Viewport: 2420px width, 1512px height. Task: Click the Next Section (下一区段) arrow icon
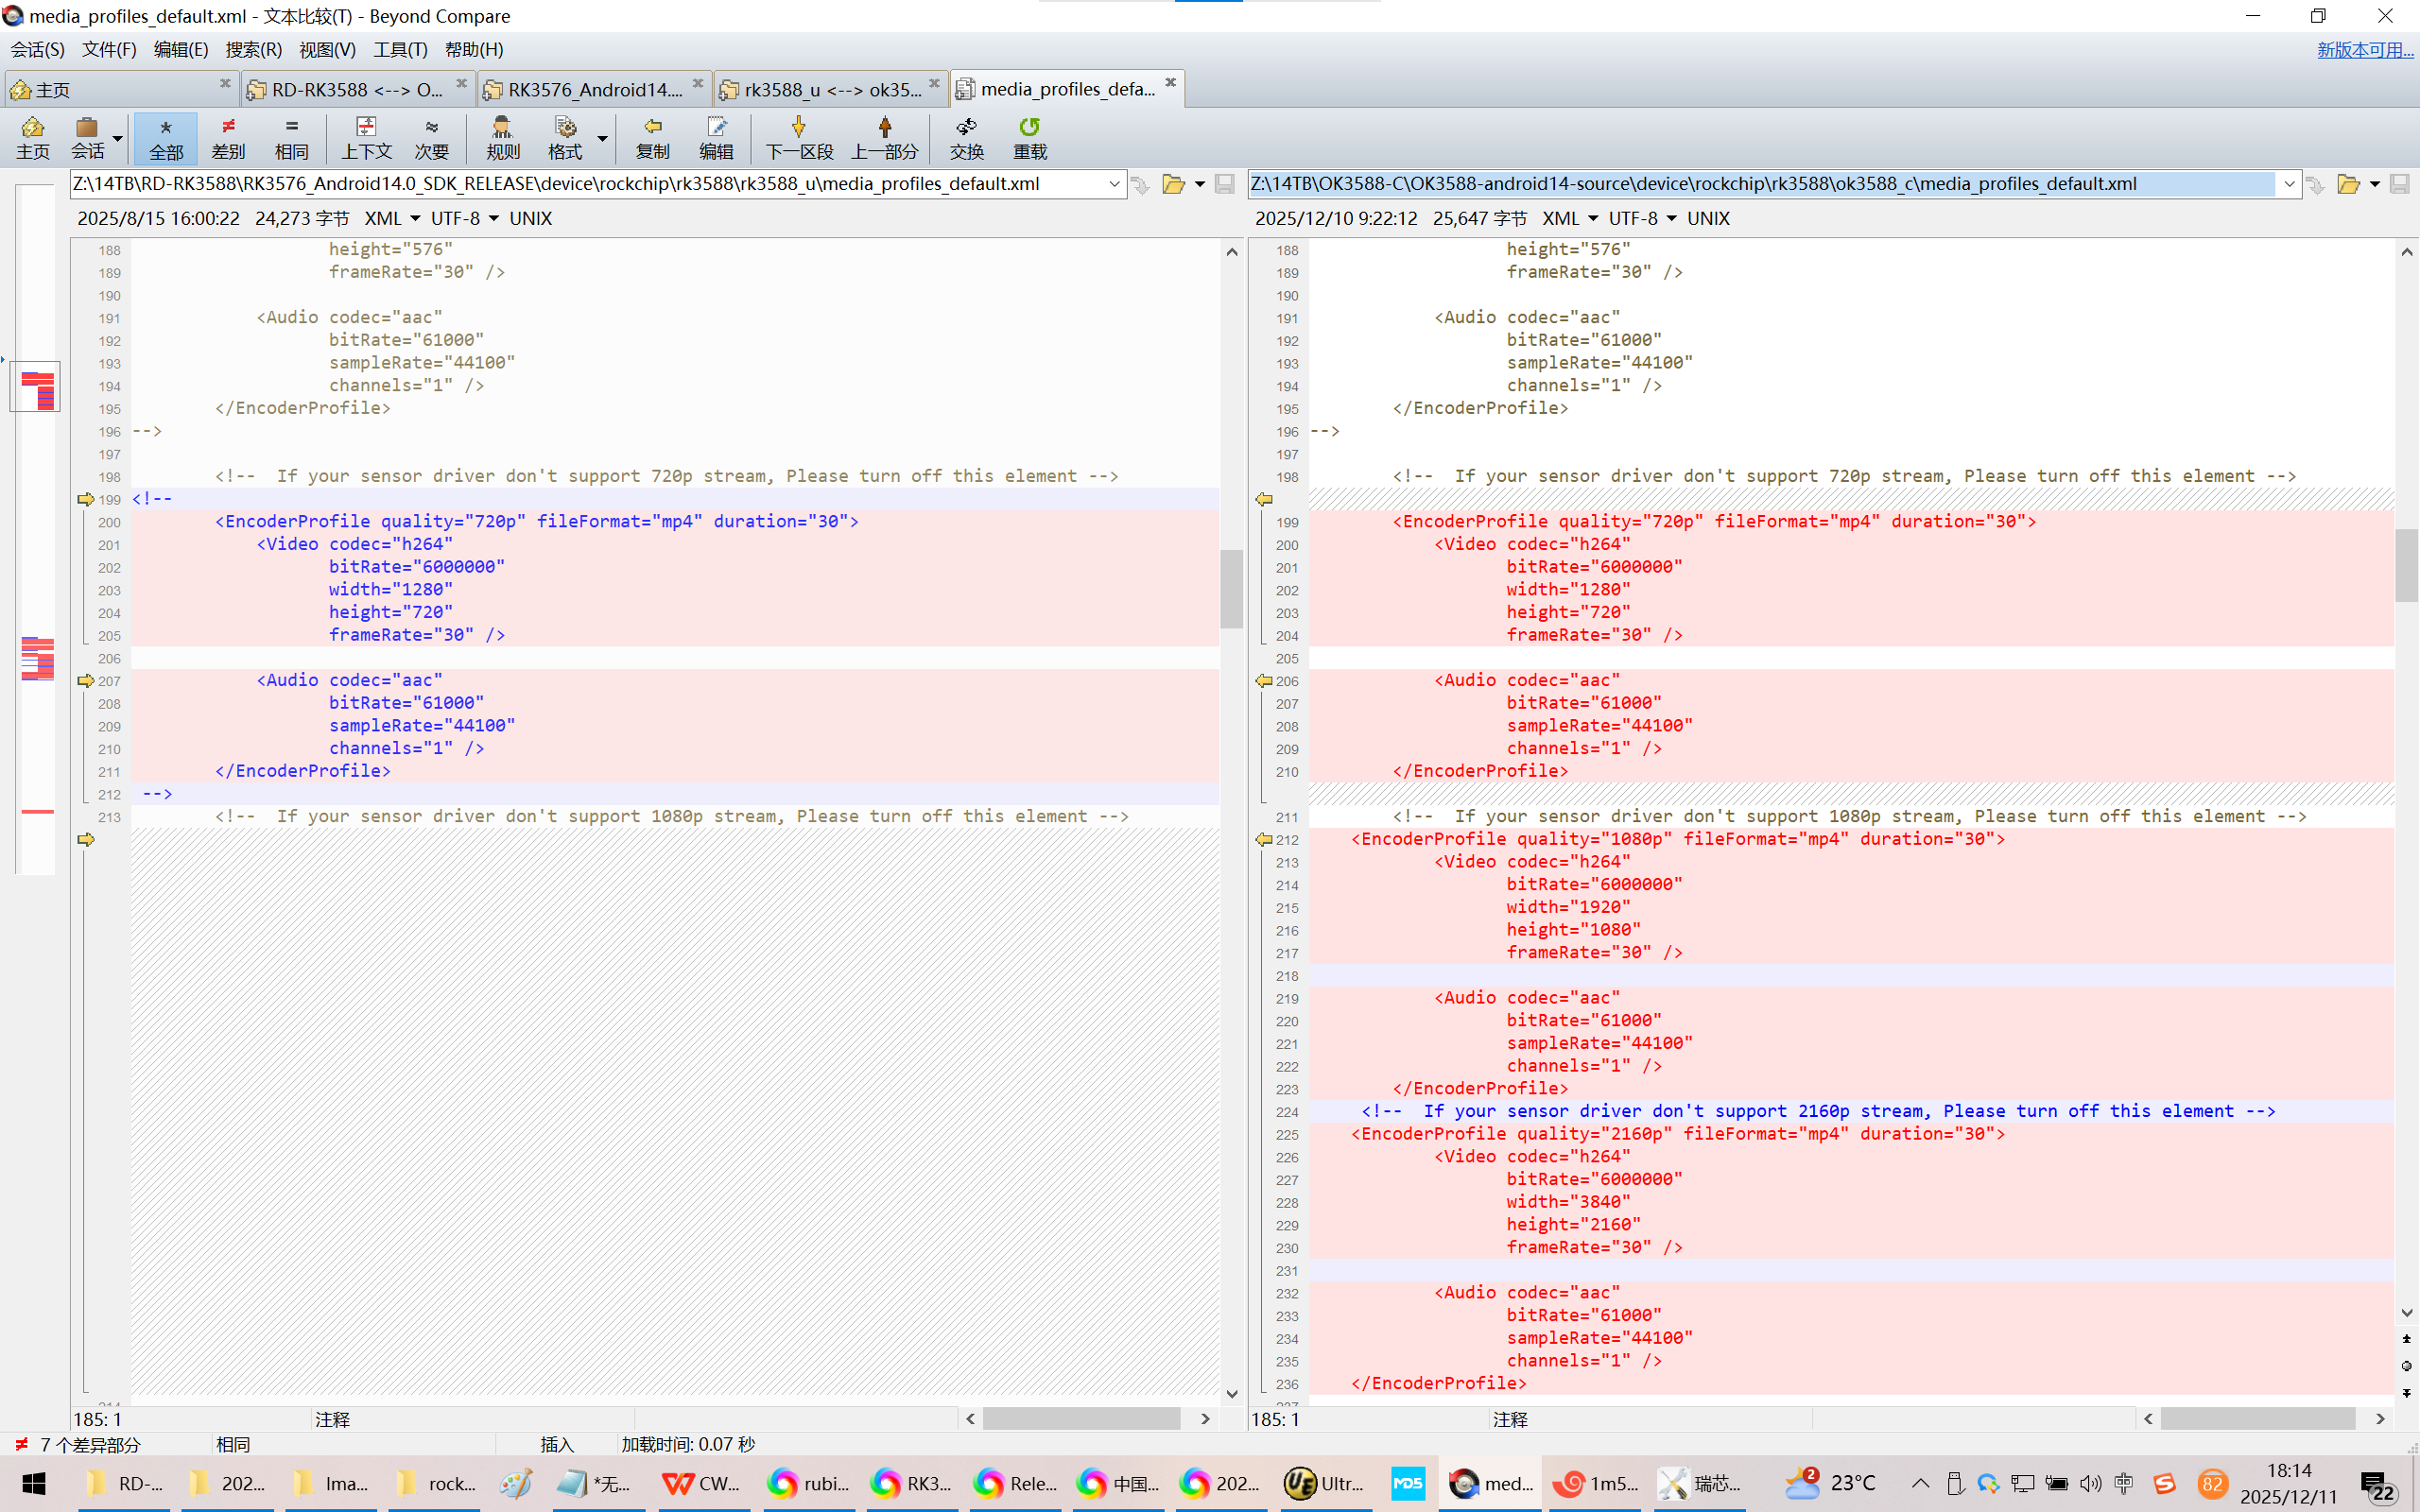coord(798,127)
